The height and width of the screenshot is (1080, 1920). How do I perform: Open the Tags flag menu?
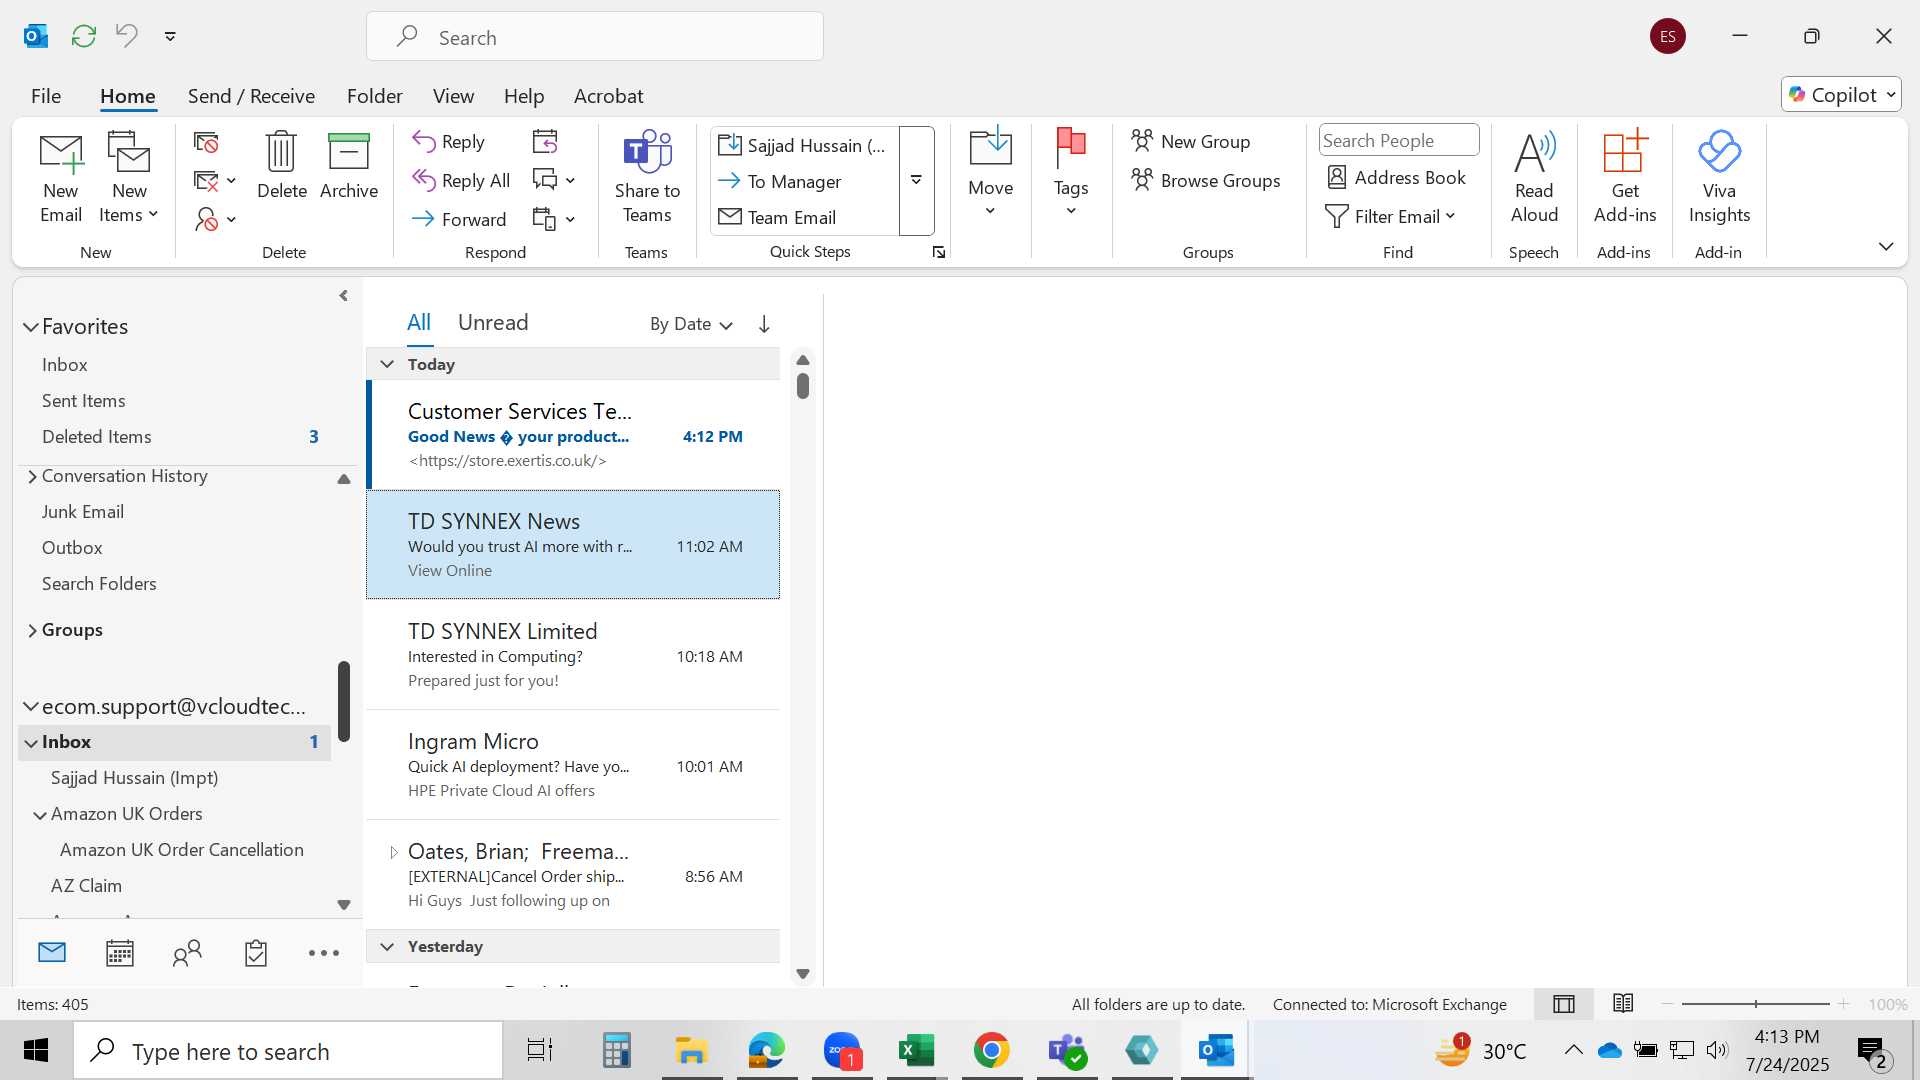[1070, 174]
